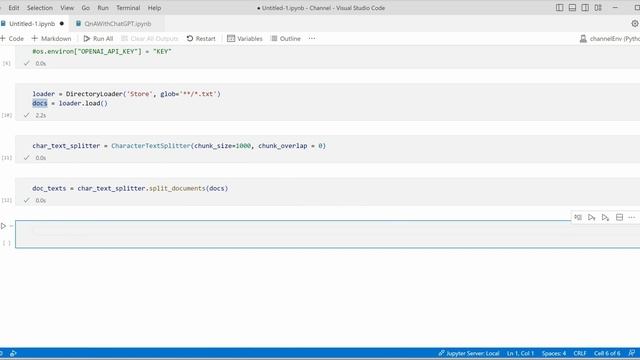
Task: Restart the notebook kernel
Action: tap(201, 38)
